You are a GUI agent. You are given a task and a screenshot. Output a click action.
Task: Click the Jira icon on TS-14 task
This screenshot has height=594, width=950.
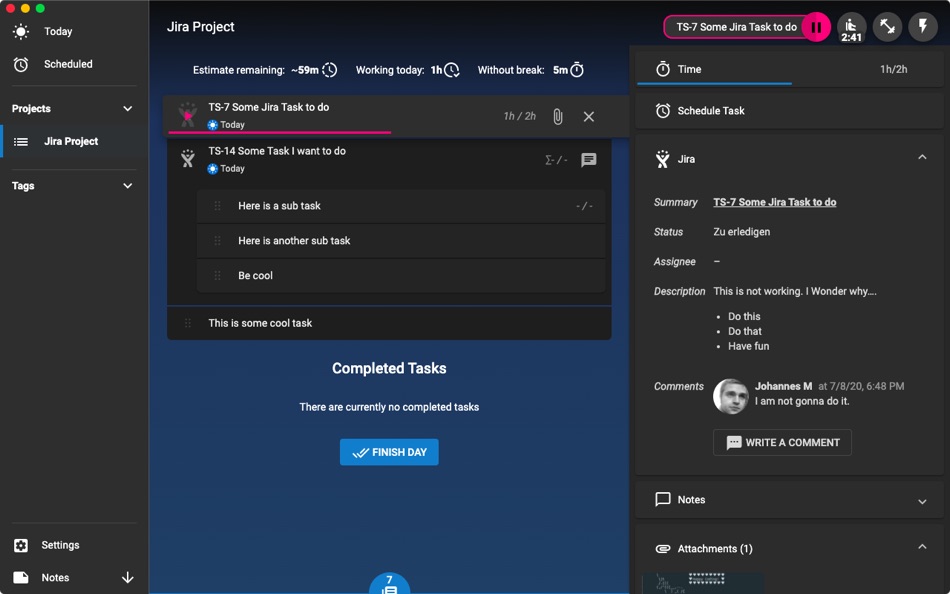tap(188, 159)
